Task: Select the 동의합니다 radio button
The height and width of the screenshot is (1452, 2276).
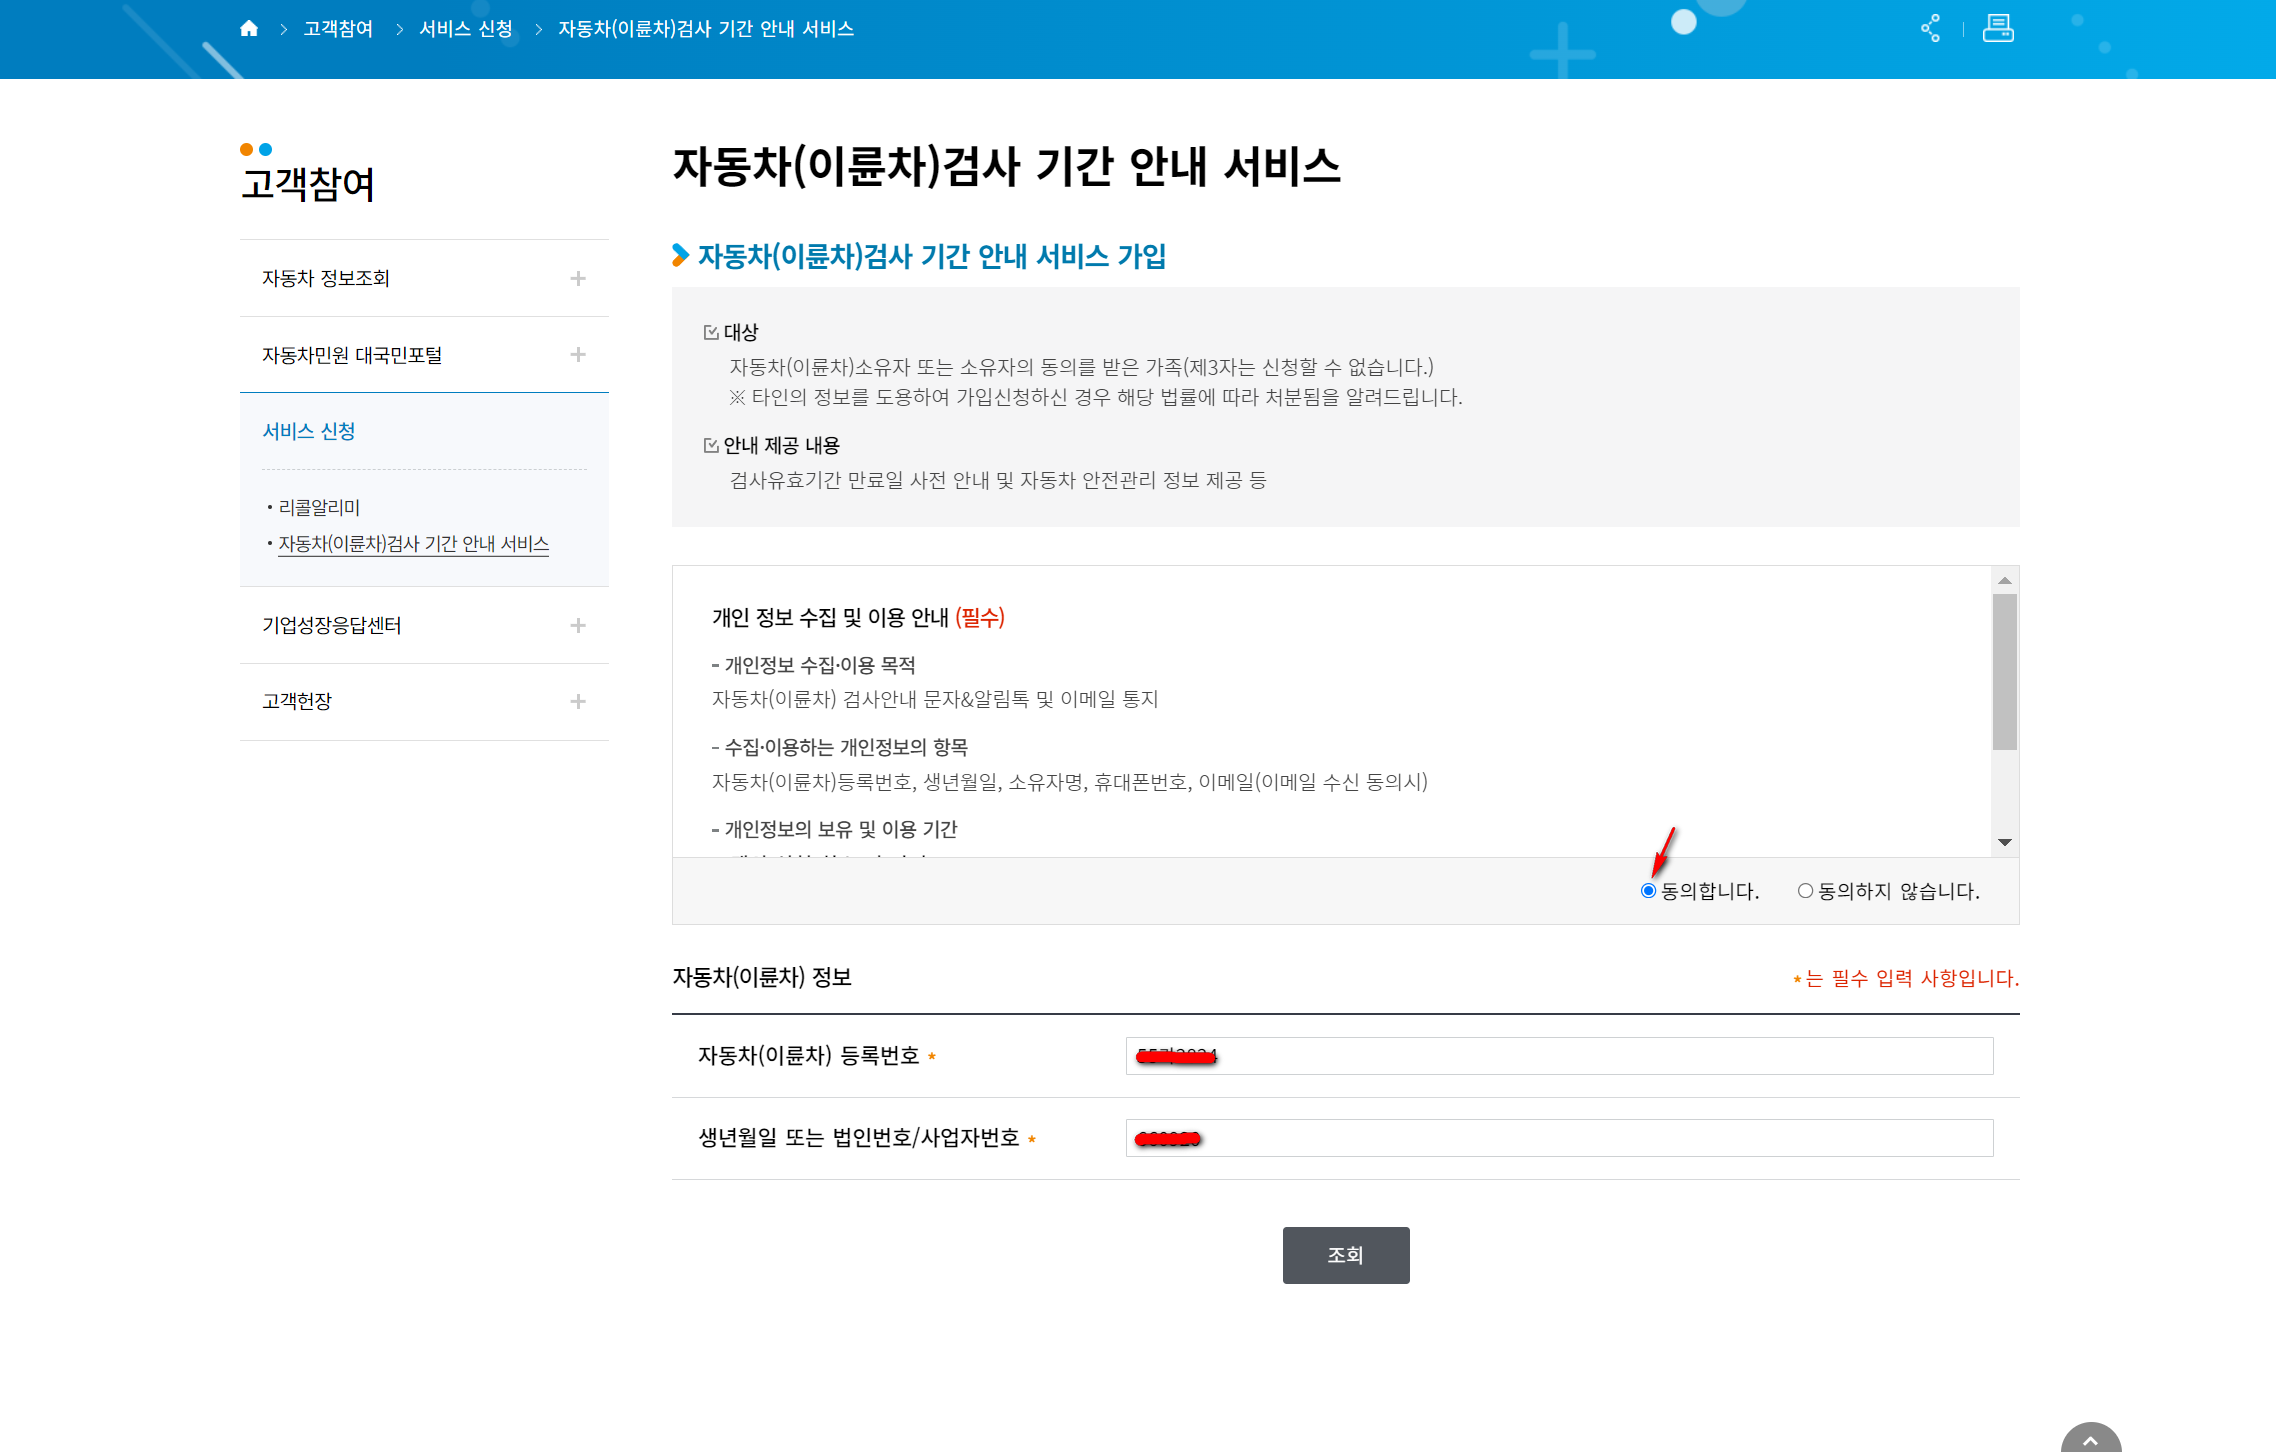Action: (1649, 891)
